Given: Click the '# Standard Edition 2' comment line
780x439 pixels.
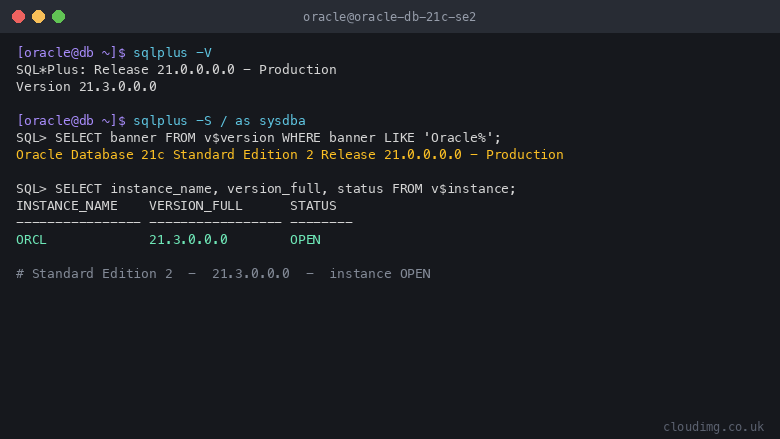Looking at the screenshot, I should [223, 274].
